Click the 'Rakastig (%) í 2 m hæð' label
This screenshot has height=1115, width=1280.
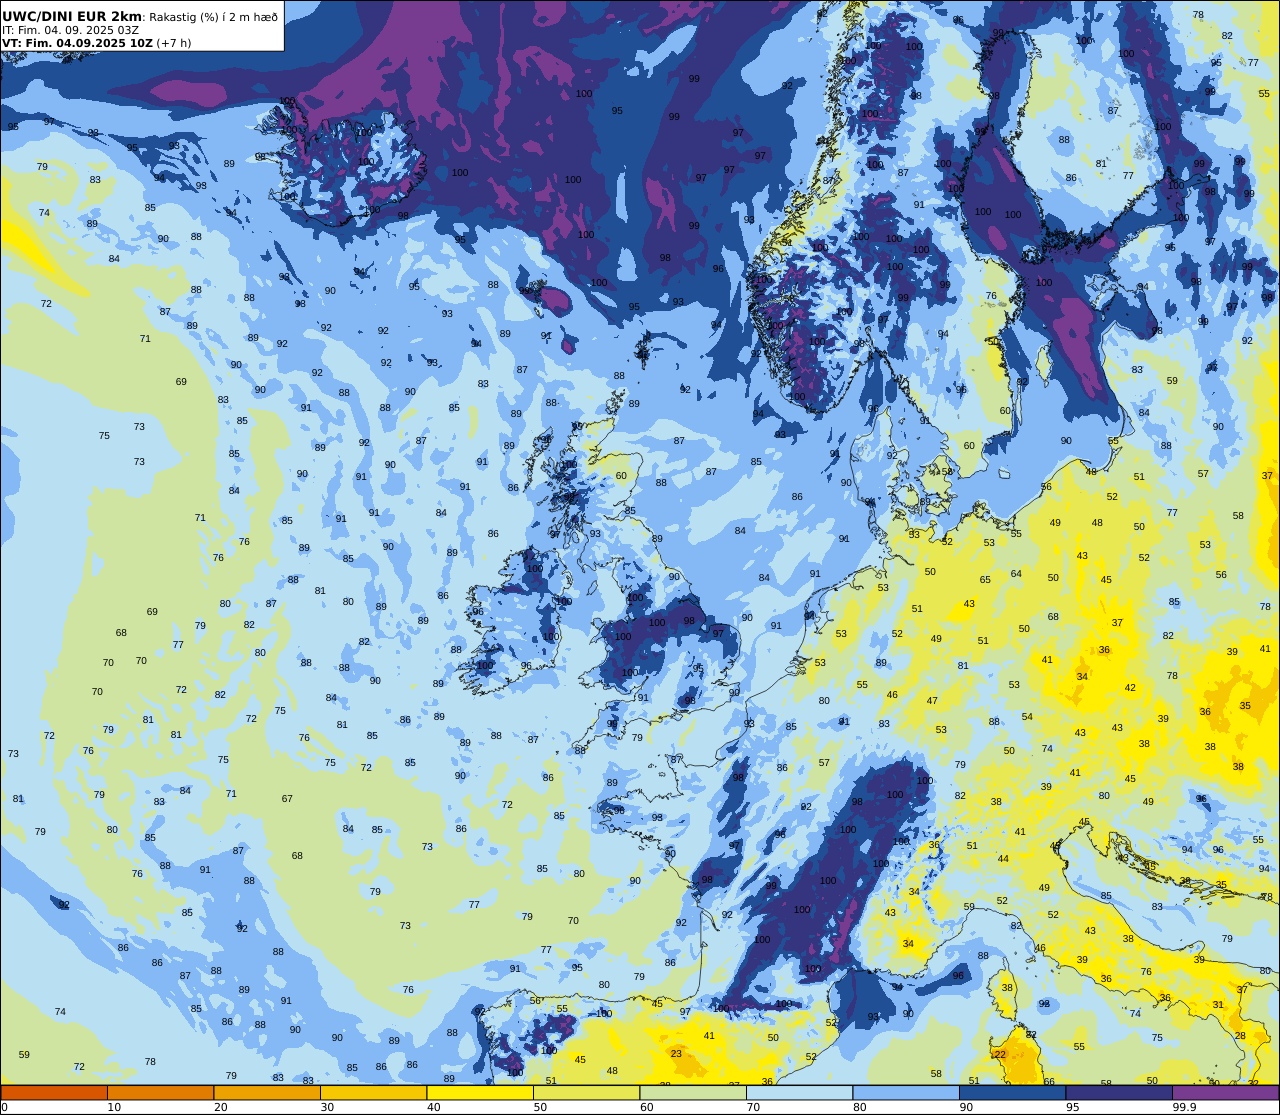pos(214,17)
